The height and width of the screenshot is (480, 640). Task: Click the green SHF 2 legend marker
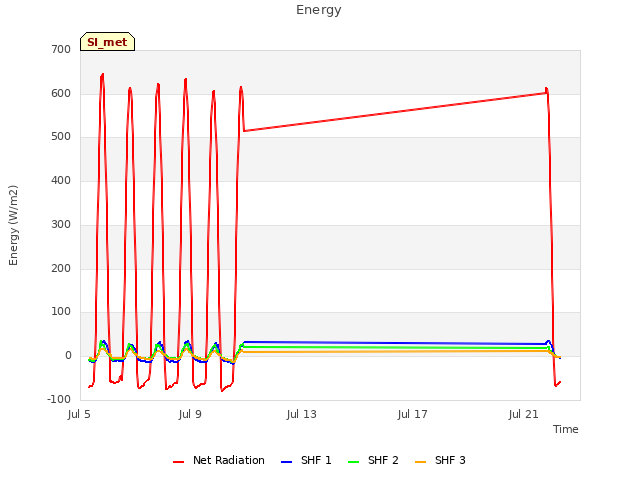pyautogui.click(x=353, y=462)
